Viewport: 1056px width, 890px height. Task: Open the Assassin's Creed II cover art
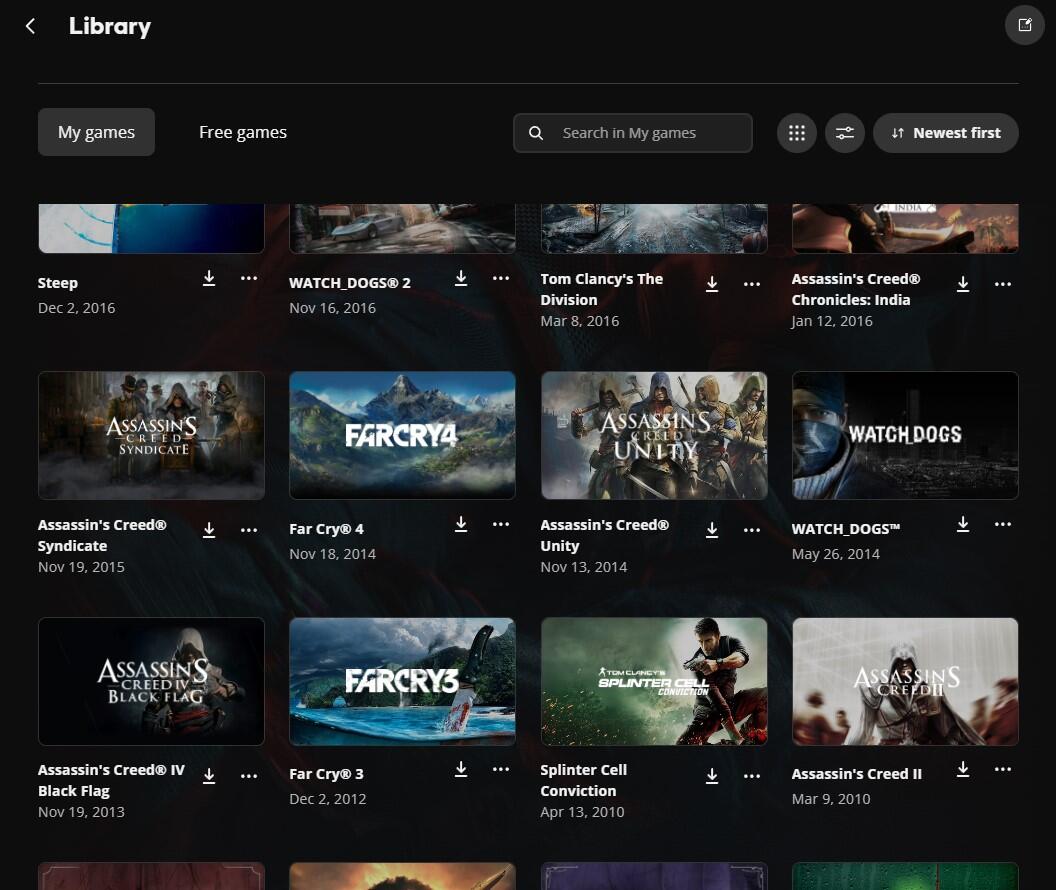pos(905,681)
